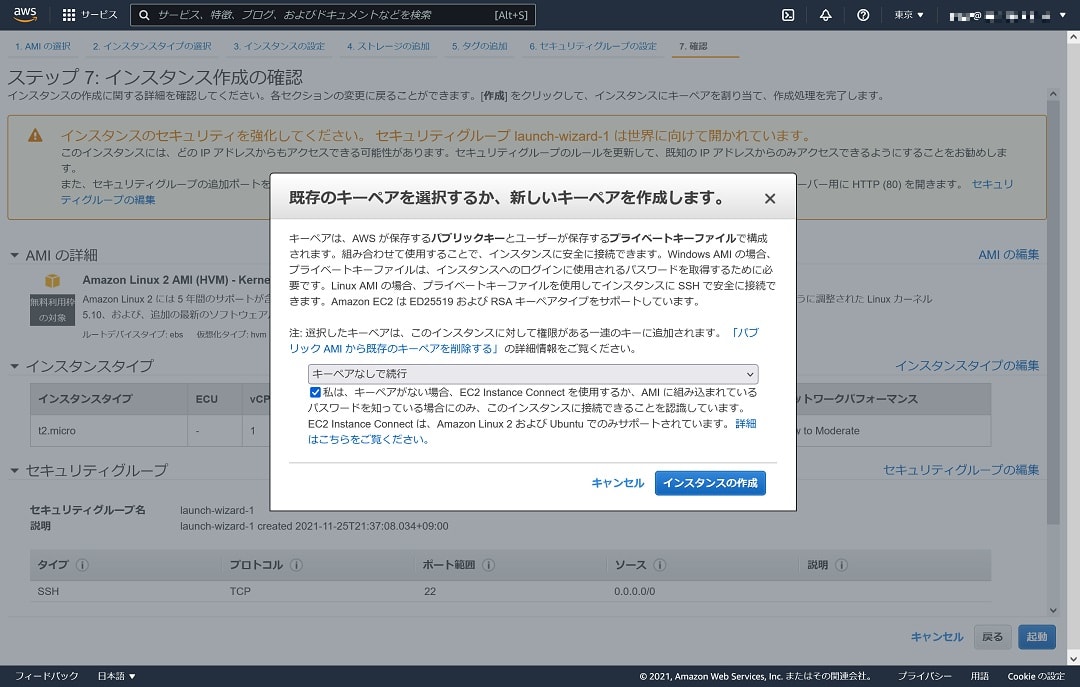Go to step 1. AMI の選択 tab

coord(43,46)
